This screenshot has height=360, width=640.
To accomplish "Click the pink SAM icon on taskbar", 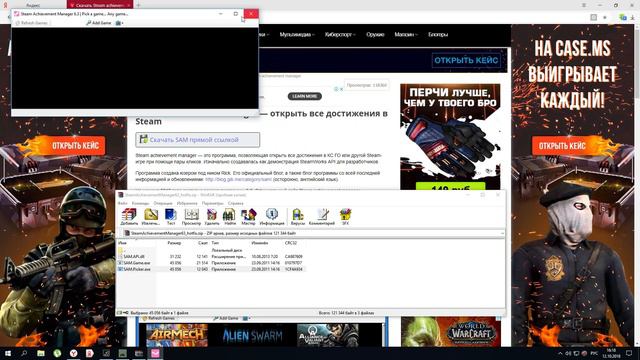I will point(155,353).
